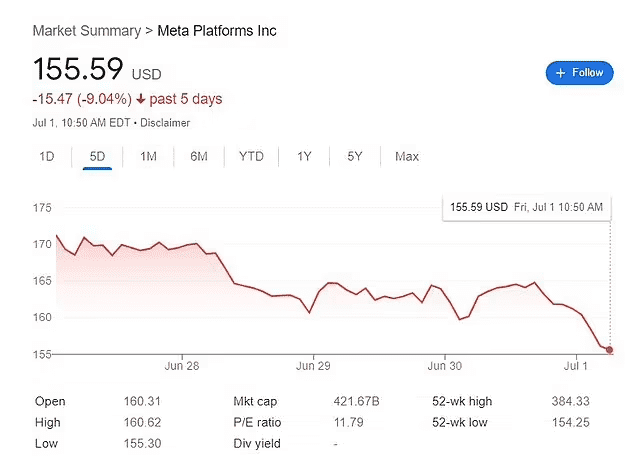
Task: Open the 5Y chart range
Action: pos(355,156)
